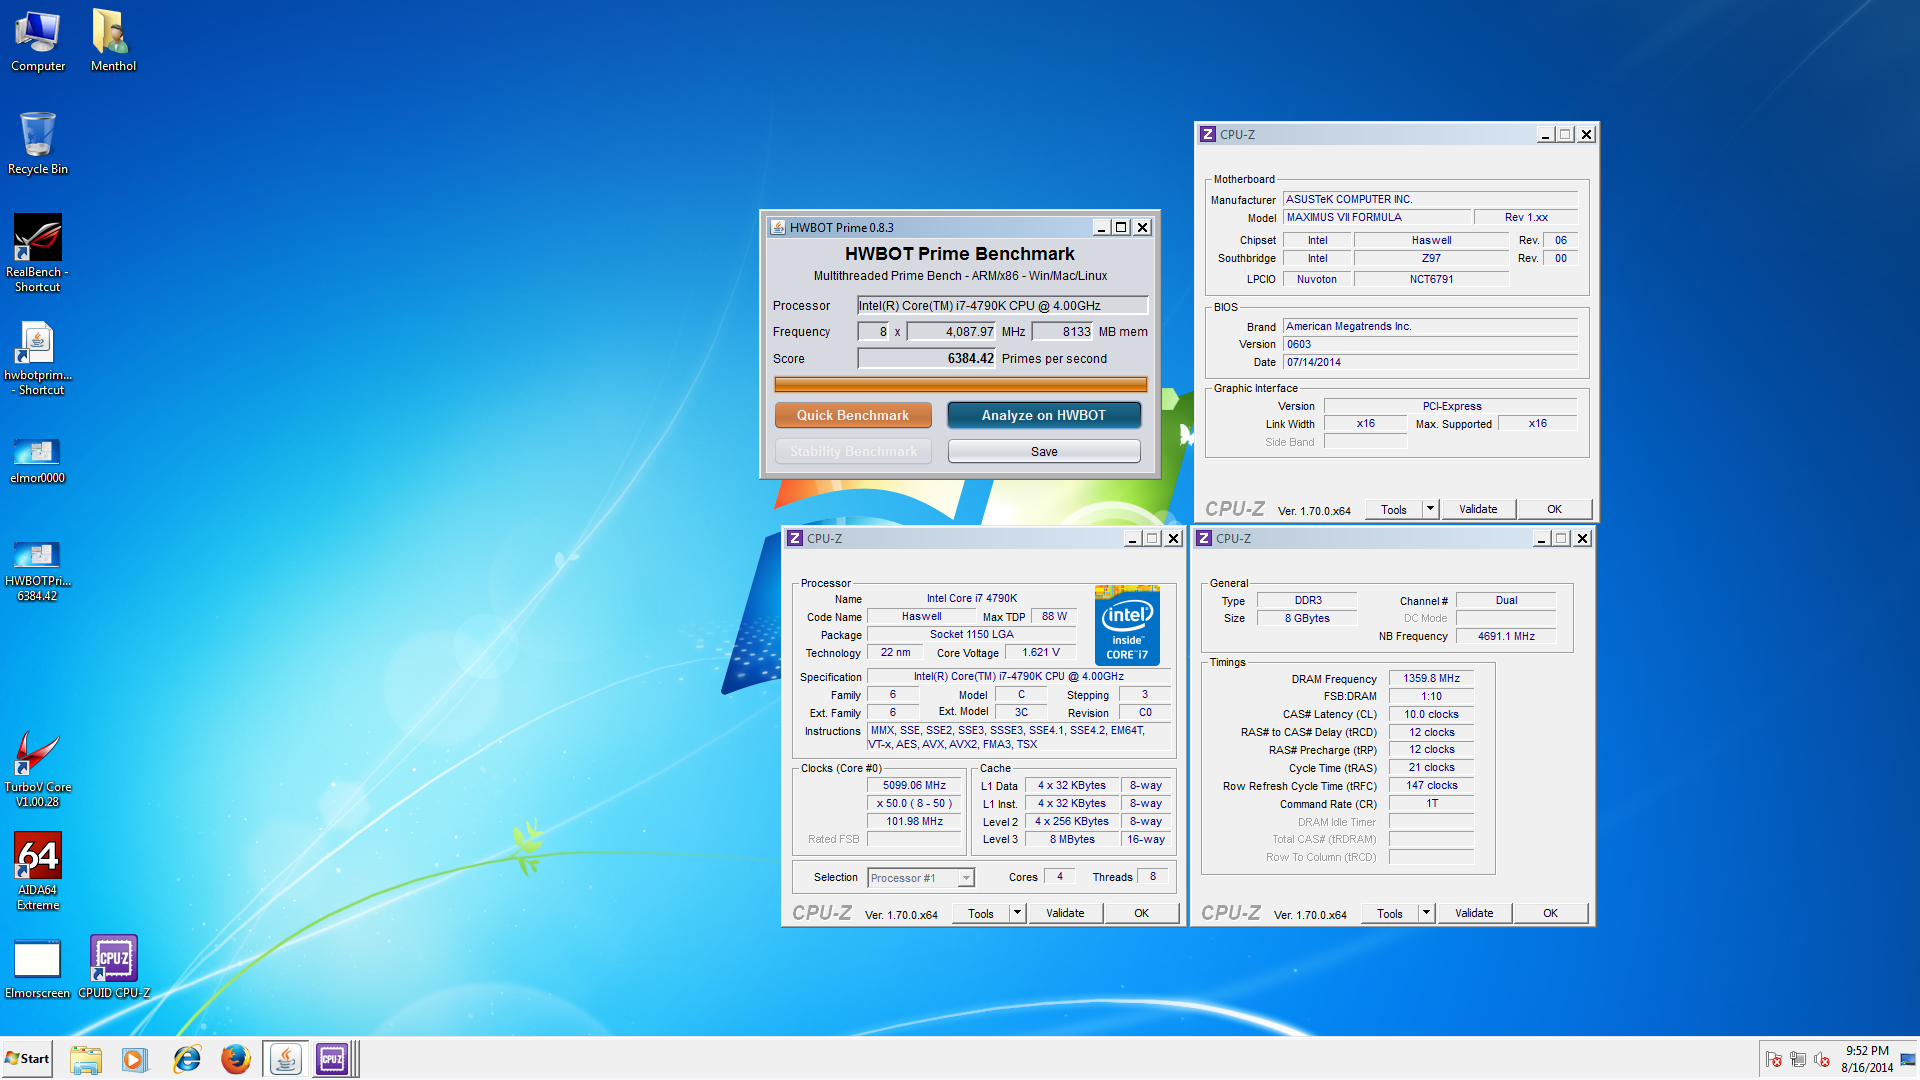Click the CPU-Z title icon of processor window
Screen dimensions: 1920x1080
(x=795, y=538)
